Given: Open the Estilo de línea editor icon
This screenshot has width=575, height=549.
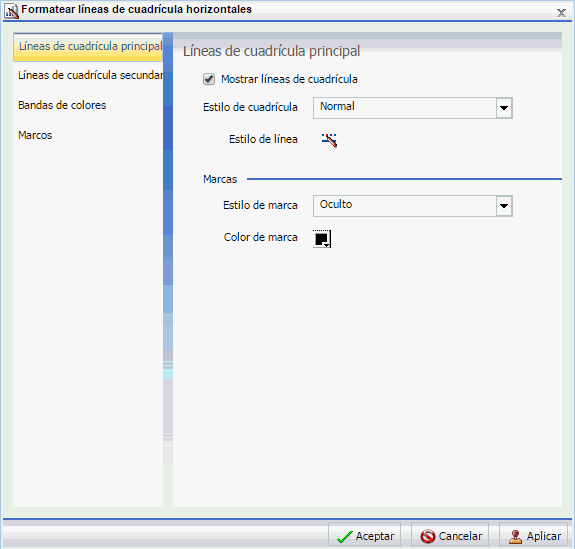Looking at the screenshot, I should [329, 140].
